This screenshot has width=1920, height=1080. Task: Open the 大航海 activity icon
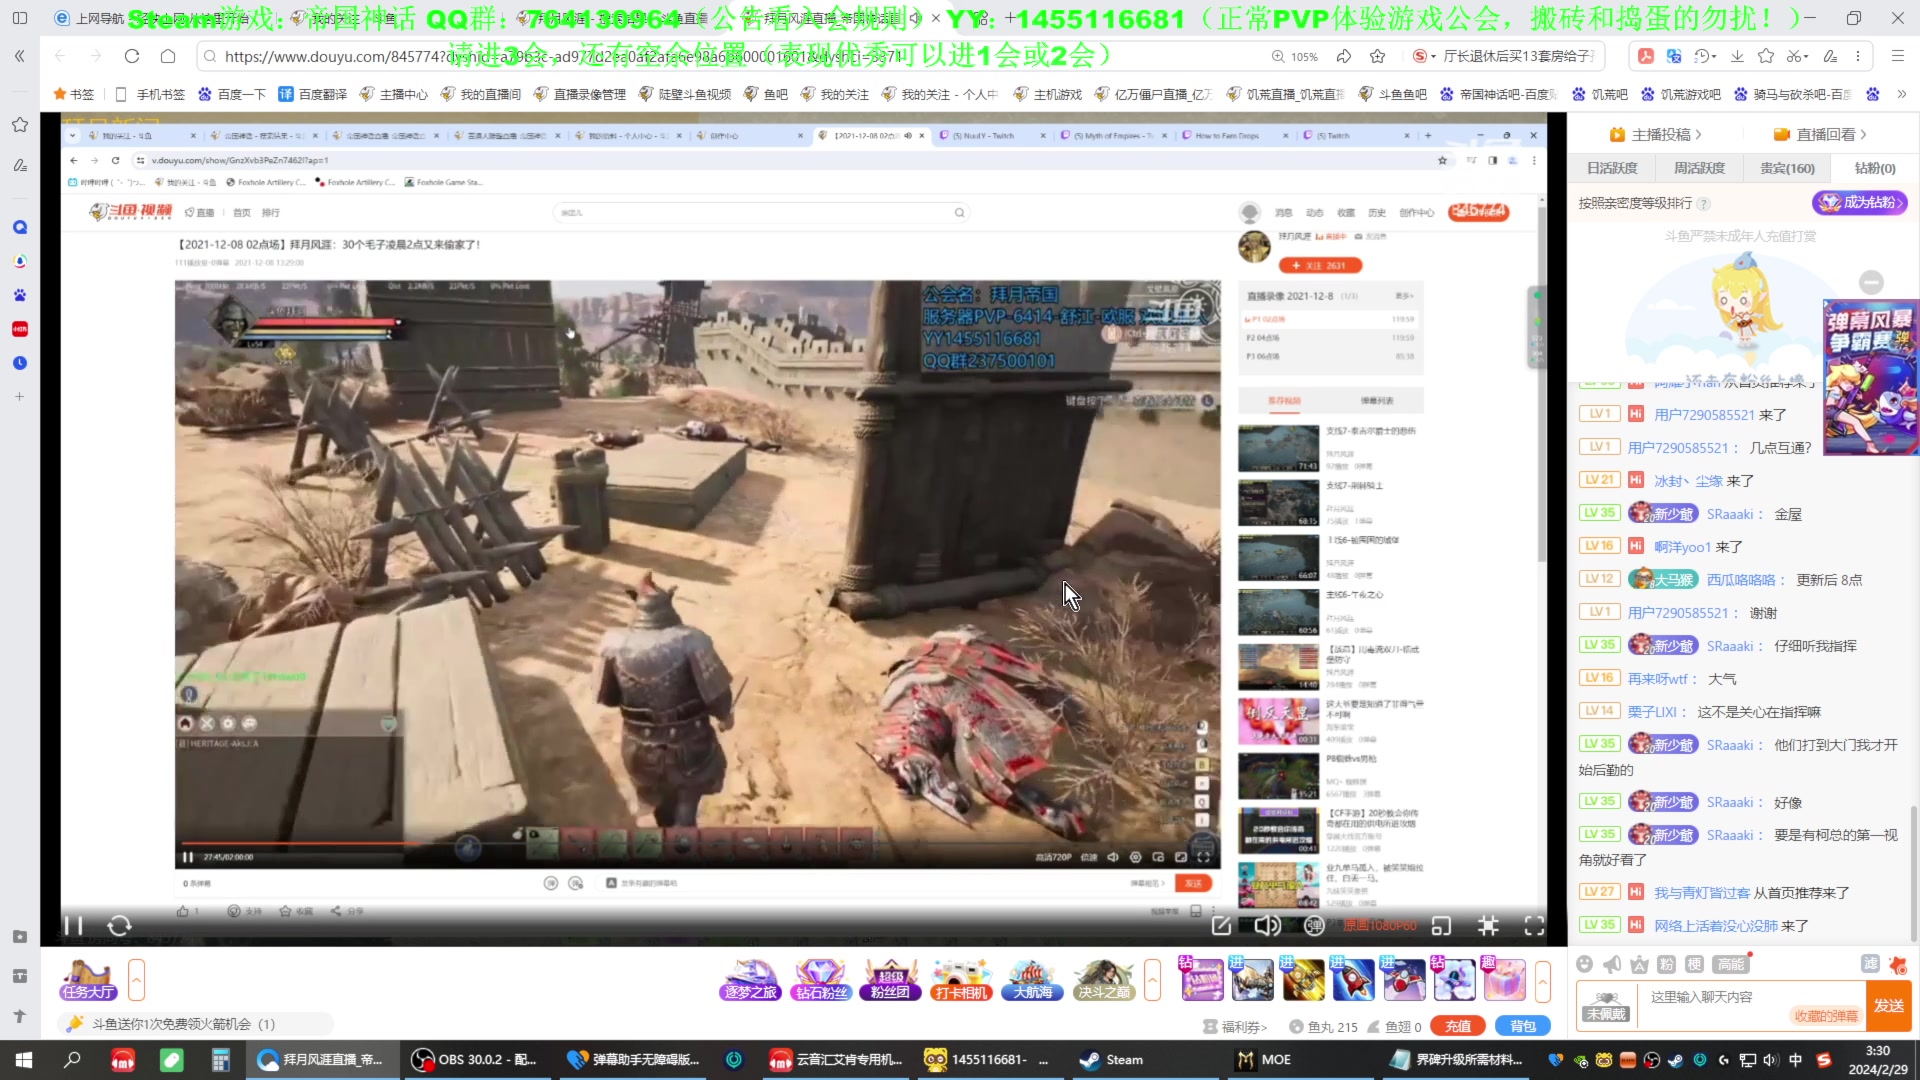1032,980
